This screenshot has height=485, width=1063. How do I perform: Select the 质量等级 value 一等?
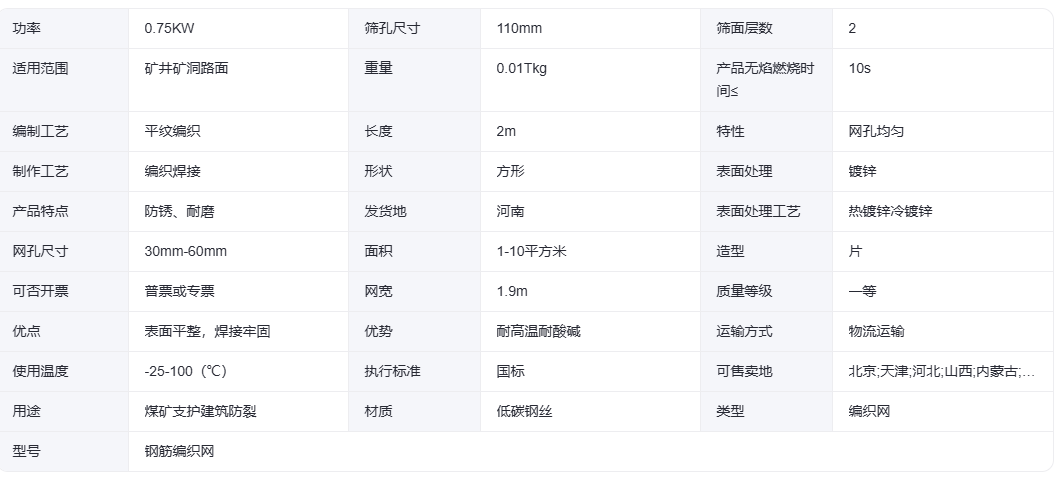pos(862,292)
